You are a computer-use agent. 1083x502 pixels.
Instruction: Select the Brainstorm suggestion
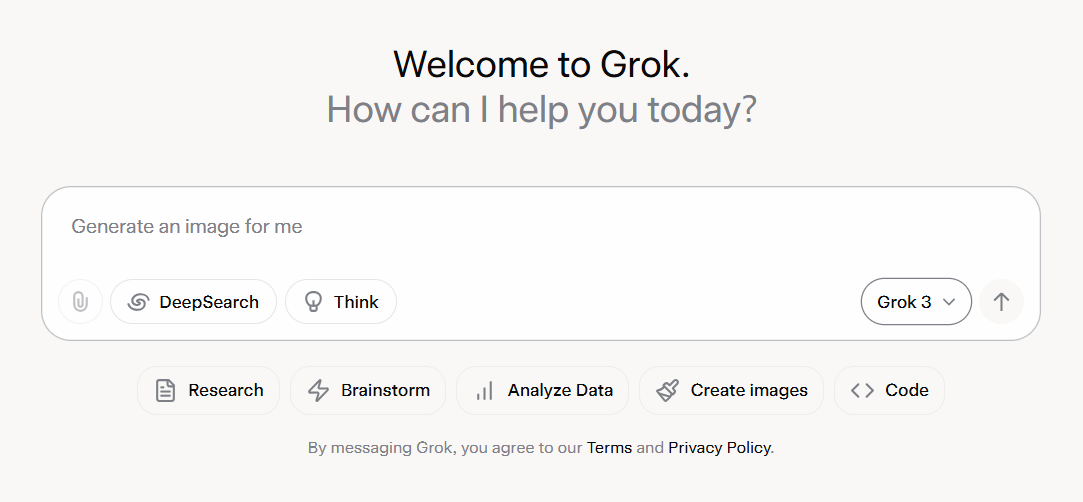(x=368, y=391)
